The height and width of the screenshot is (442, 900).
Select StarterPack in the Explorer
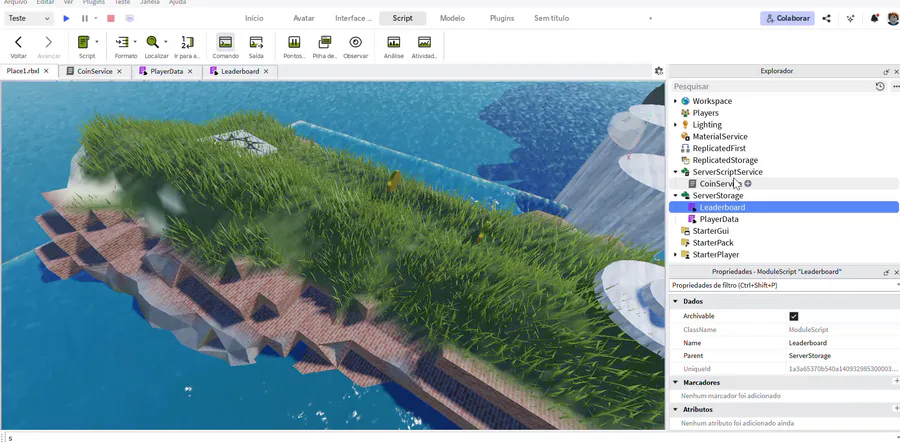pyautogui.click(x=712, y=243)
